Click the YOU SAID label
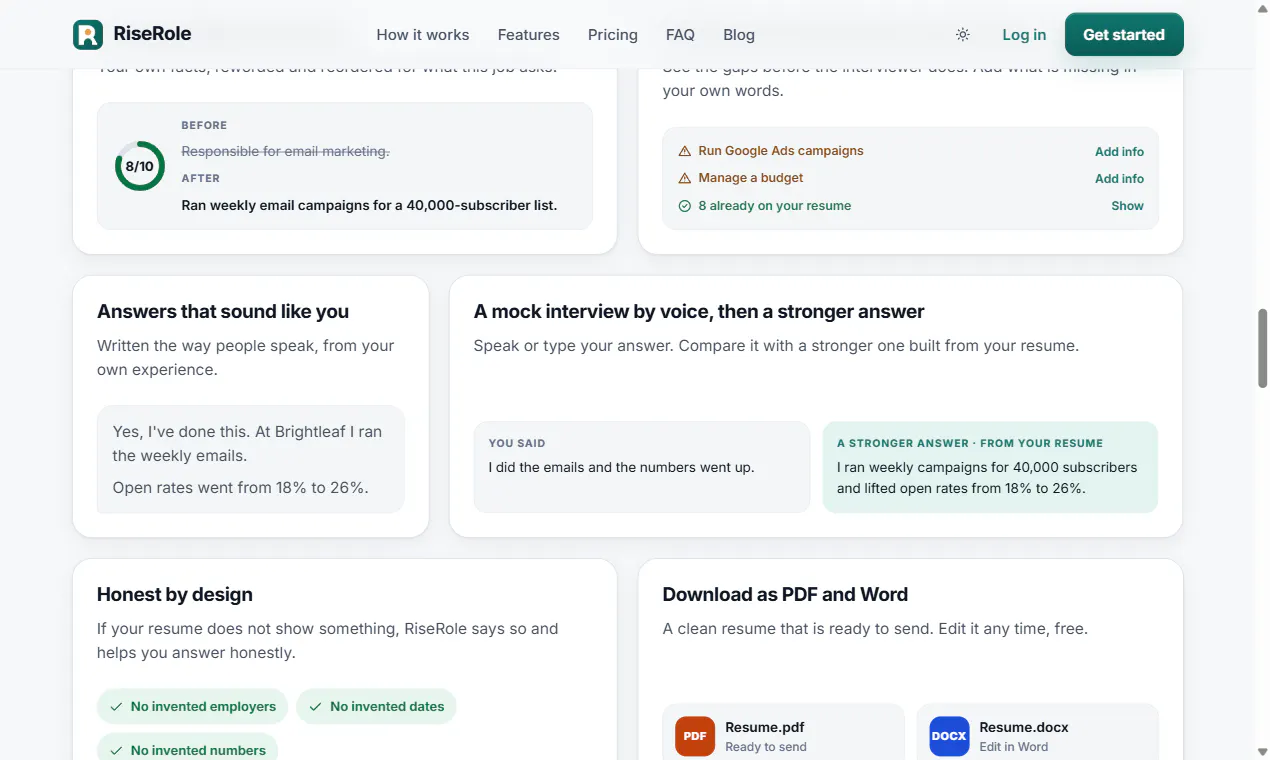Screen dimensions: 1270x760 click(x=517, y=443)
